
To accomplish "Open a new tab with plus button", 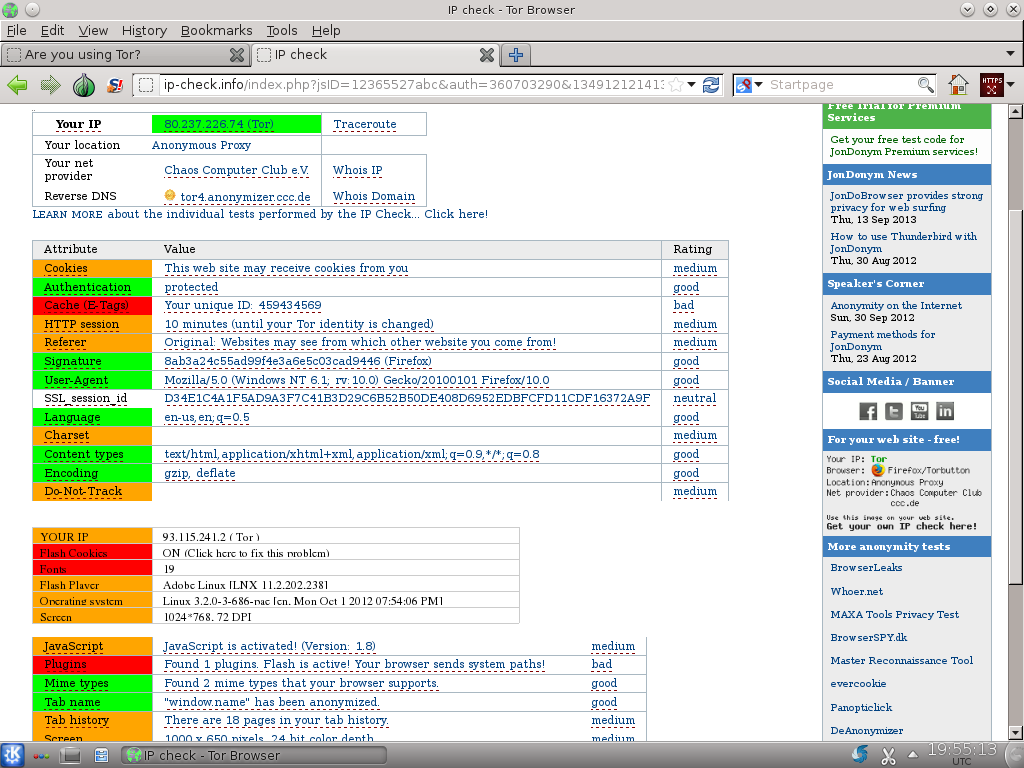I will click(515, 55).
